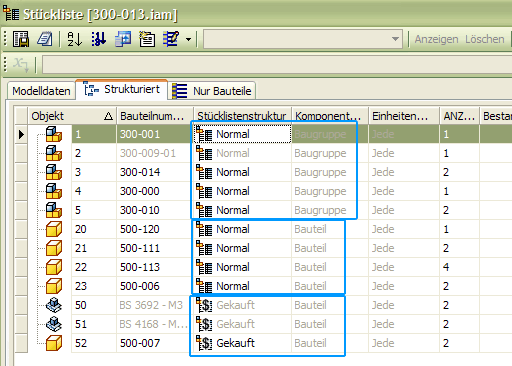Open the Gekauft structure cell for 500-007
The image size is (512, 366).
click(x=242, y=343)
